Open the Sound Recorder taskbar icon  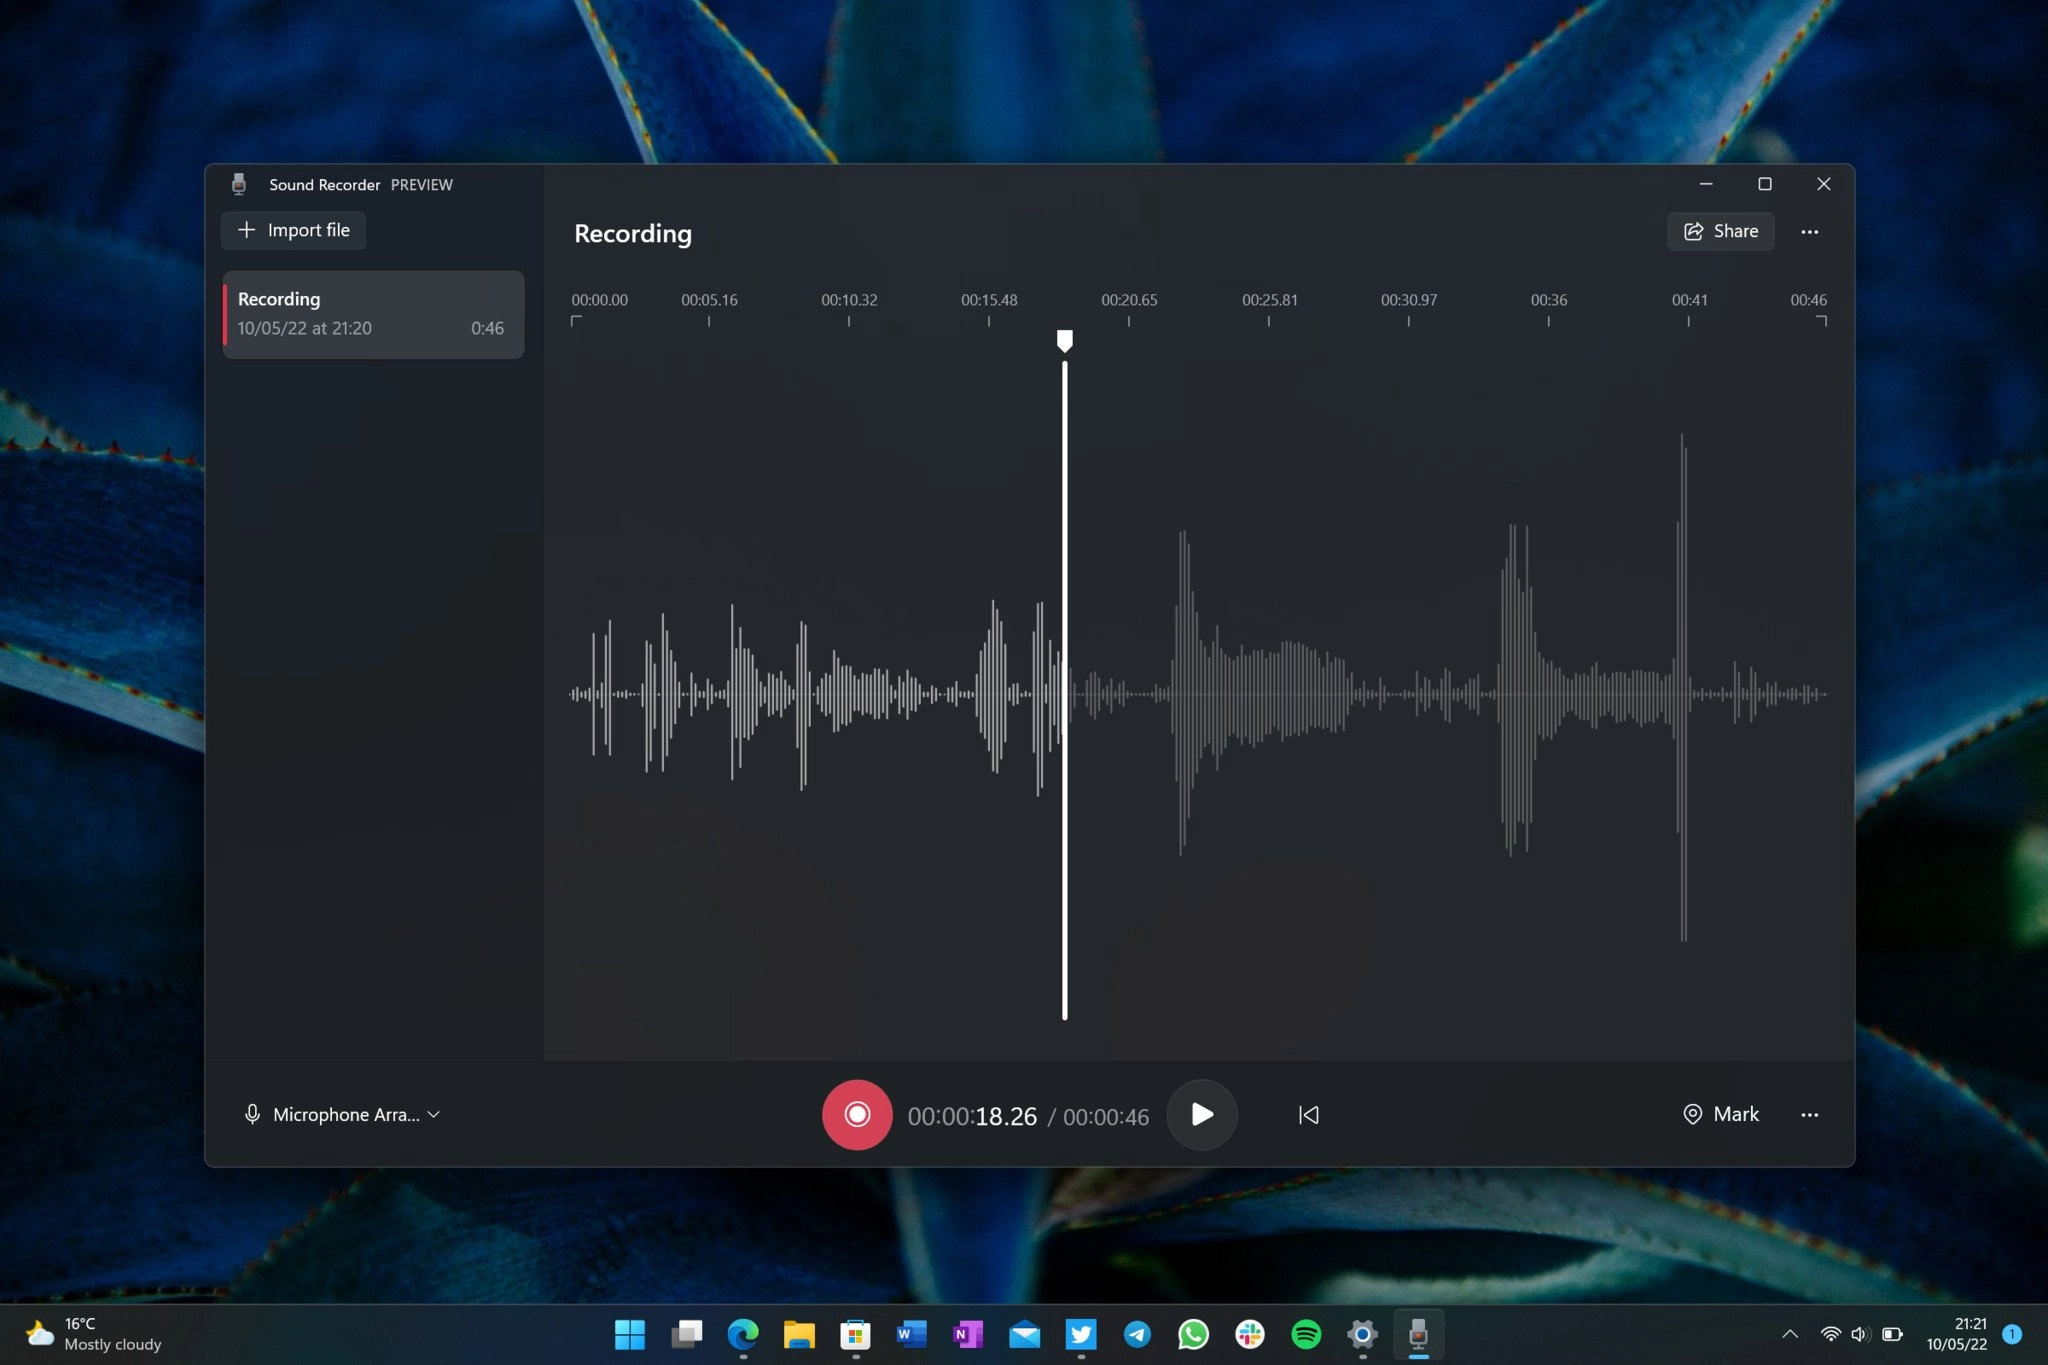tap(1417, 1334)
